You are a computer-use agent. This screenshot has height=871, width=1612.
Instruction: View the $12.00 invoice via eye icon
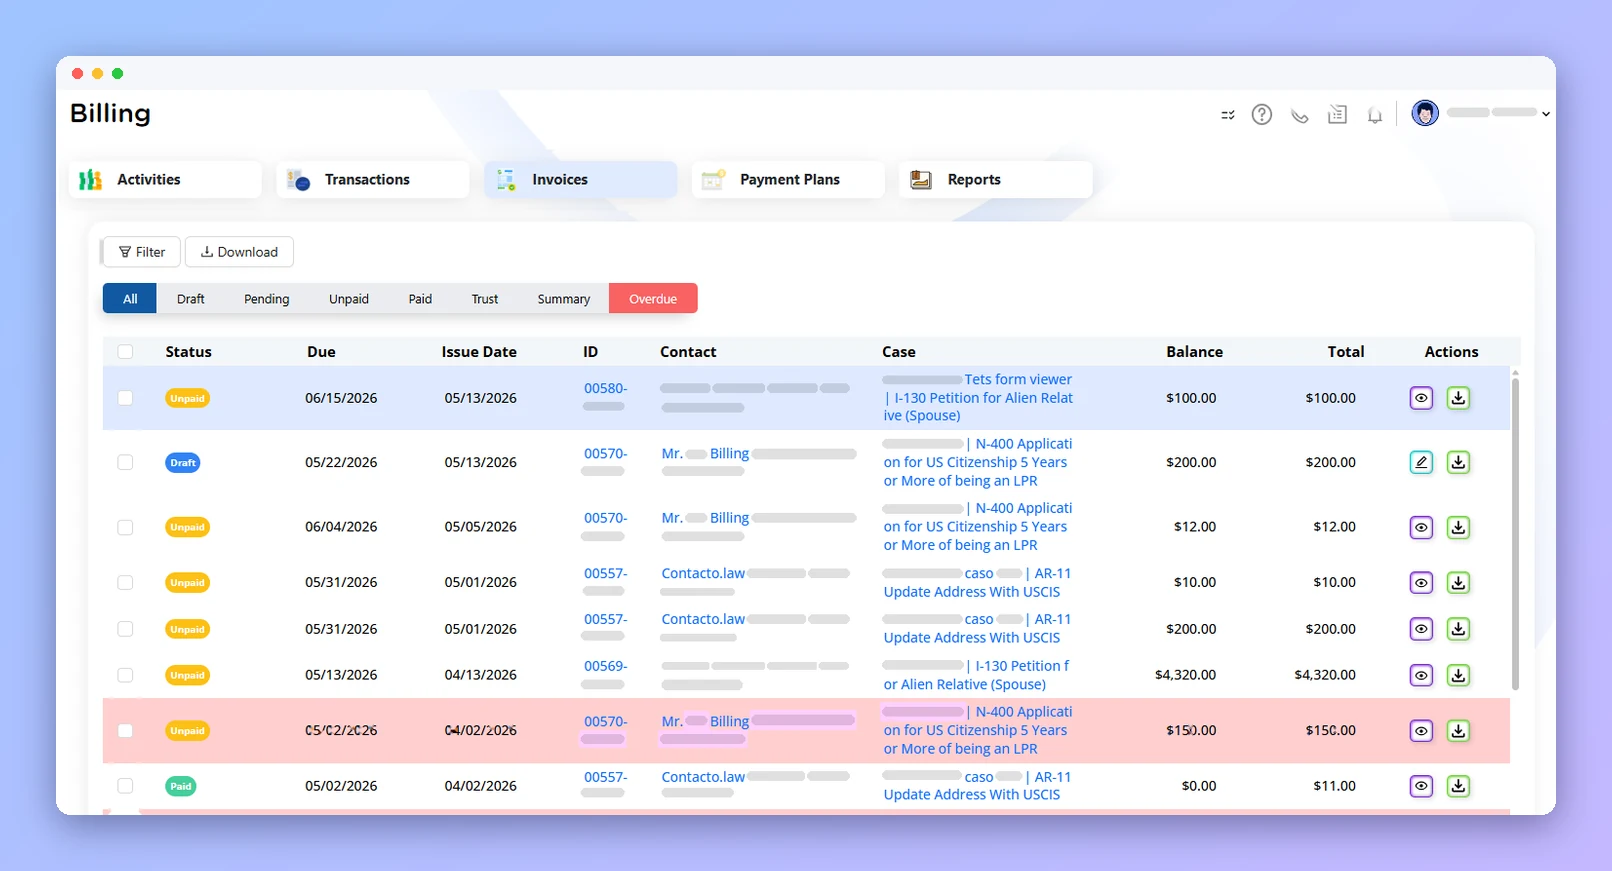point(1421,527)
